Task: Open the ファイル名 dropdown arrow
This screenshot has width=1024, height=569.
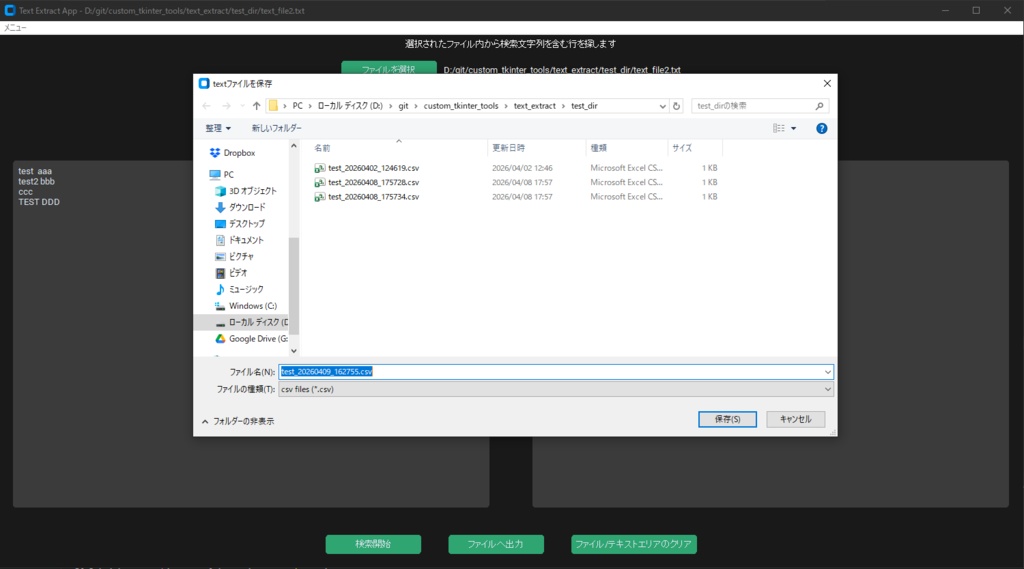Action: (827, 372)
